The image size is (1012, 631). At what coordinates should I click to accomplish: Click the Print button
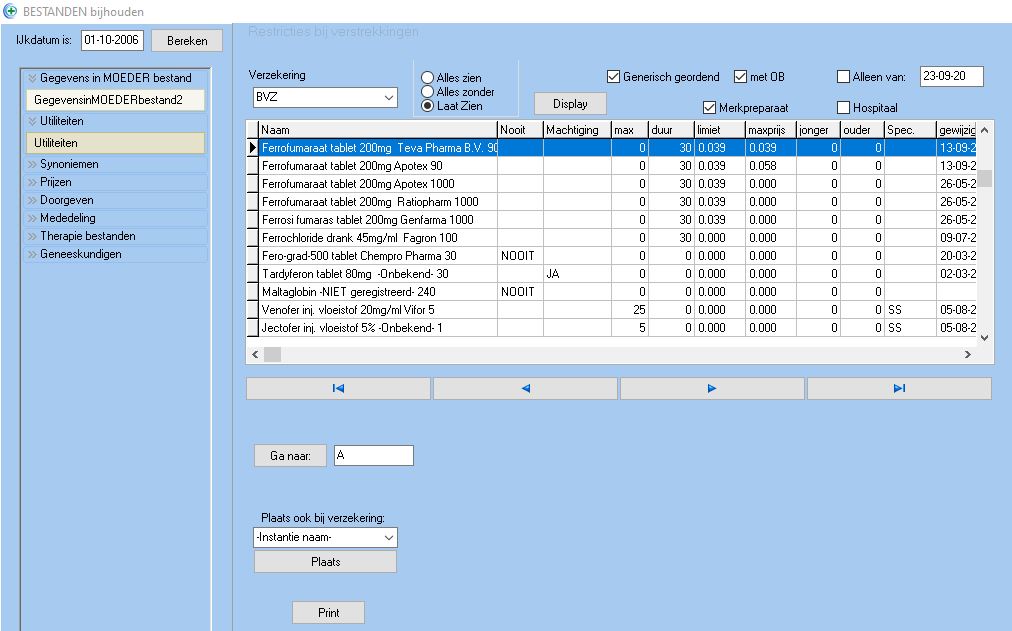(329, 613)
